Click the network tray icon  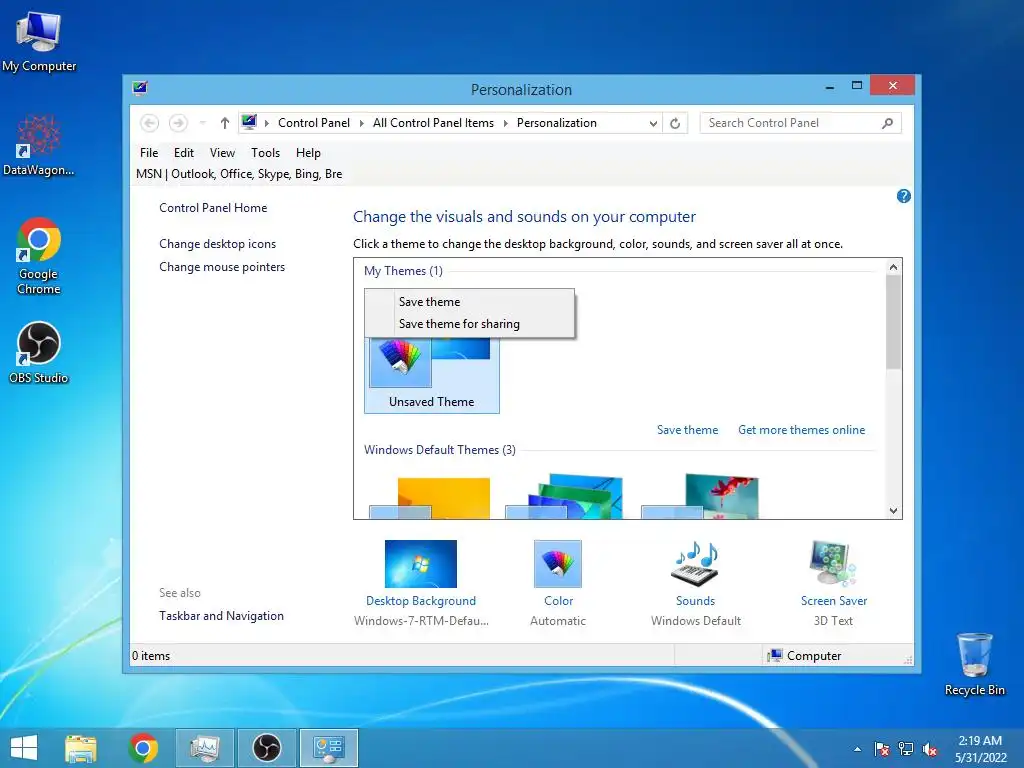click(906, 749)
